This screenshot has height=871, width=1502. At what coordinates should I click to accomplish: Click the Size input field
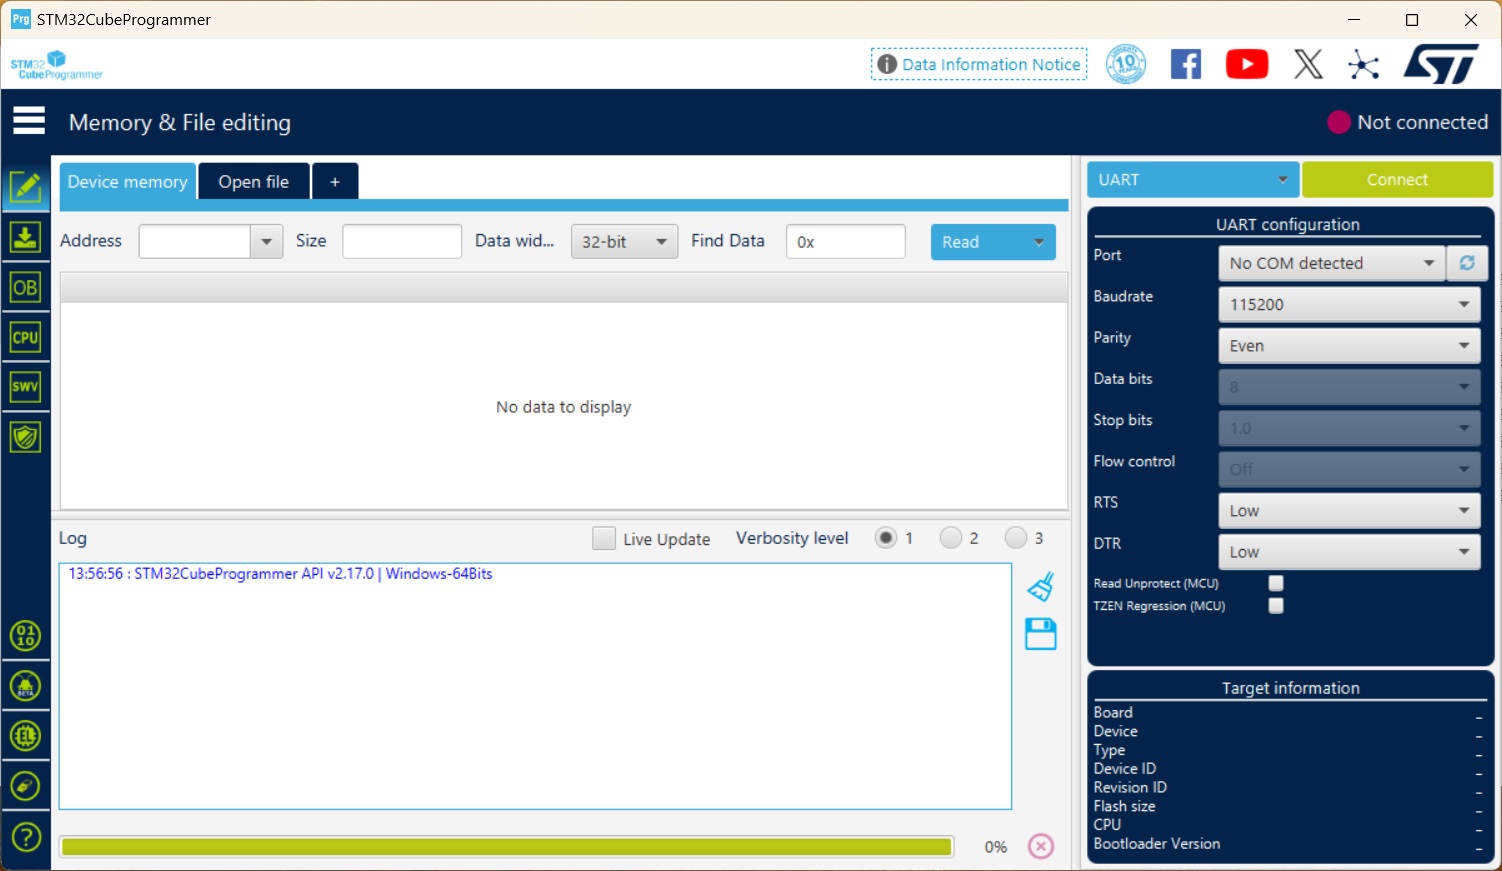402,242
